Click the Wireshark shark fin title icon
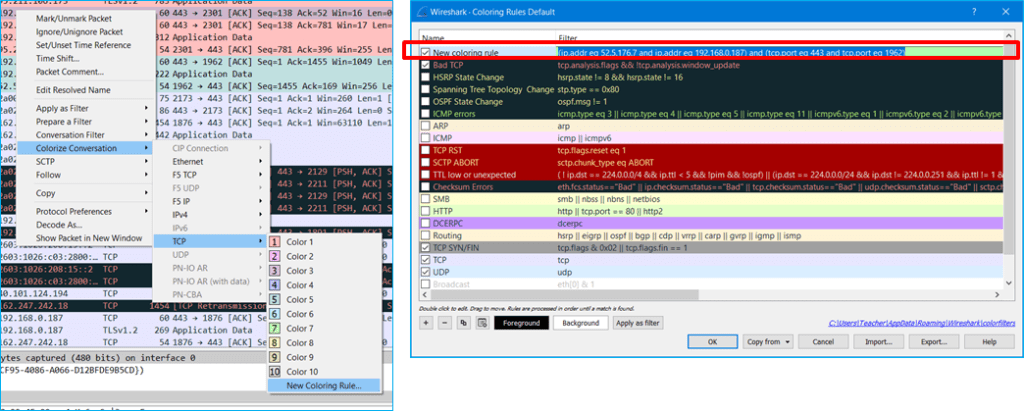The height and width of the screenshot is (411, 1024). click(423, 12)
